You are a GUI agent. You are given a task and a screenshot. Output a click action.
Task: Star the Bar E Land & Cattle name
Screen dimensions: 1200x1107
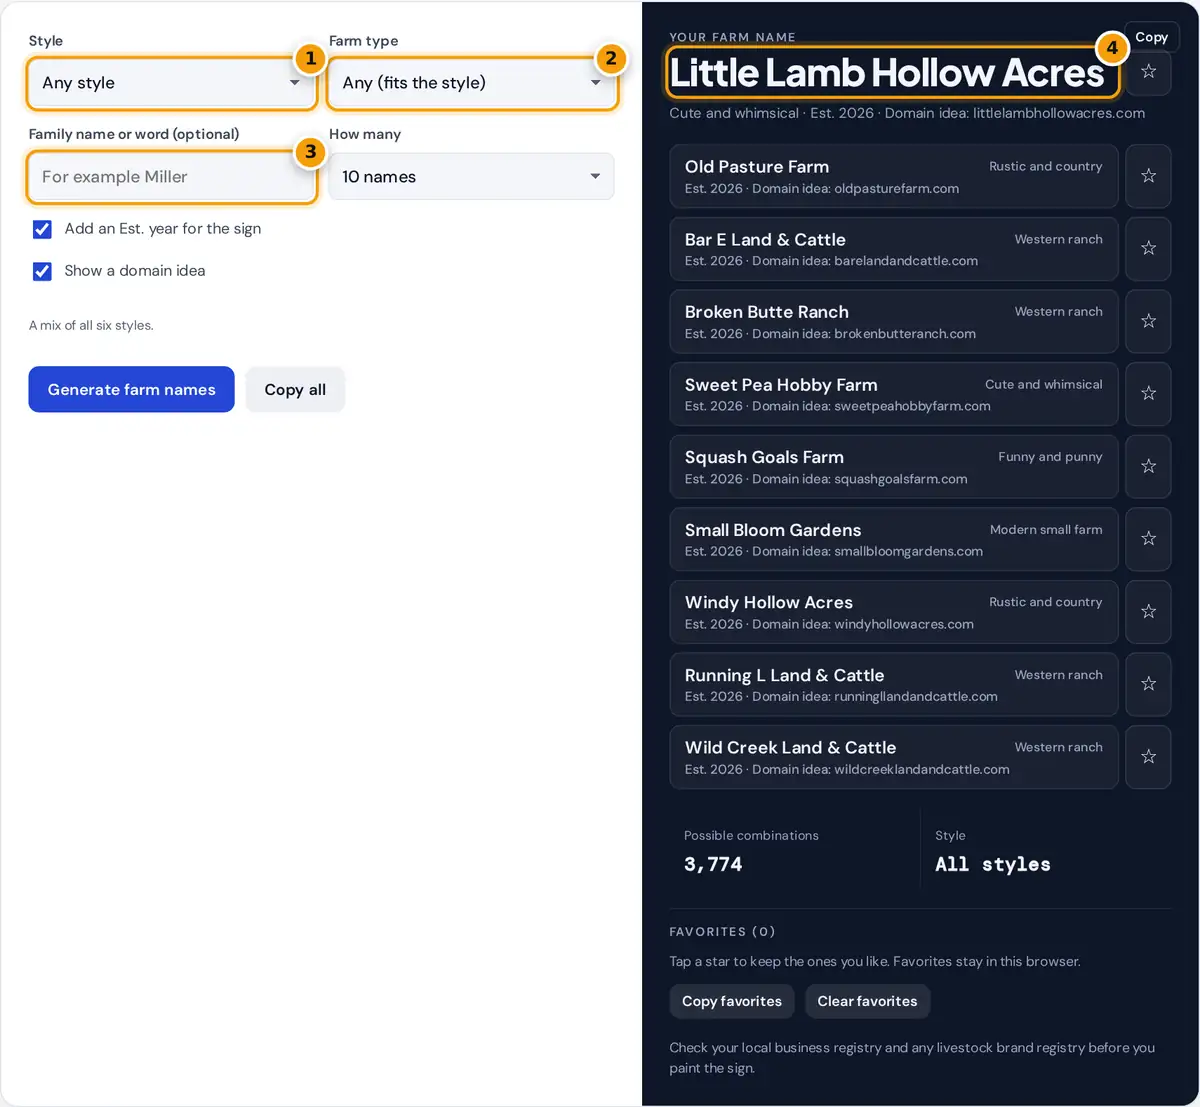point(1148,248)
